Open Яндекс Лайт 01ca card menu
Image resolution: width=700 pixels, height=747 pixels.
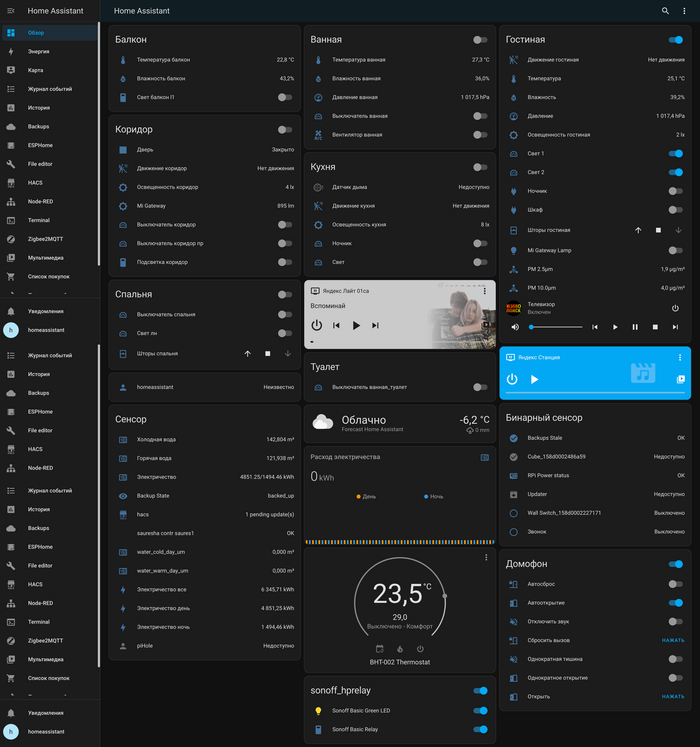point(485,291)
